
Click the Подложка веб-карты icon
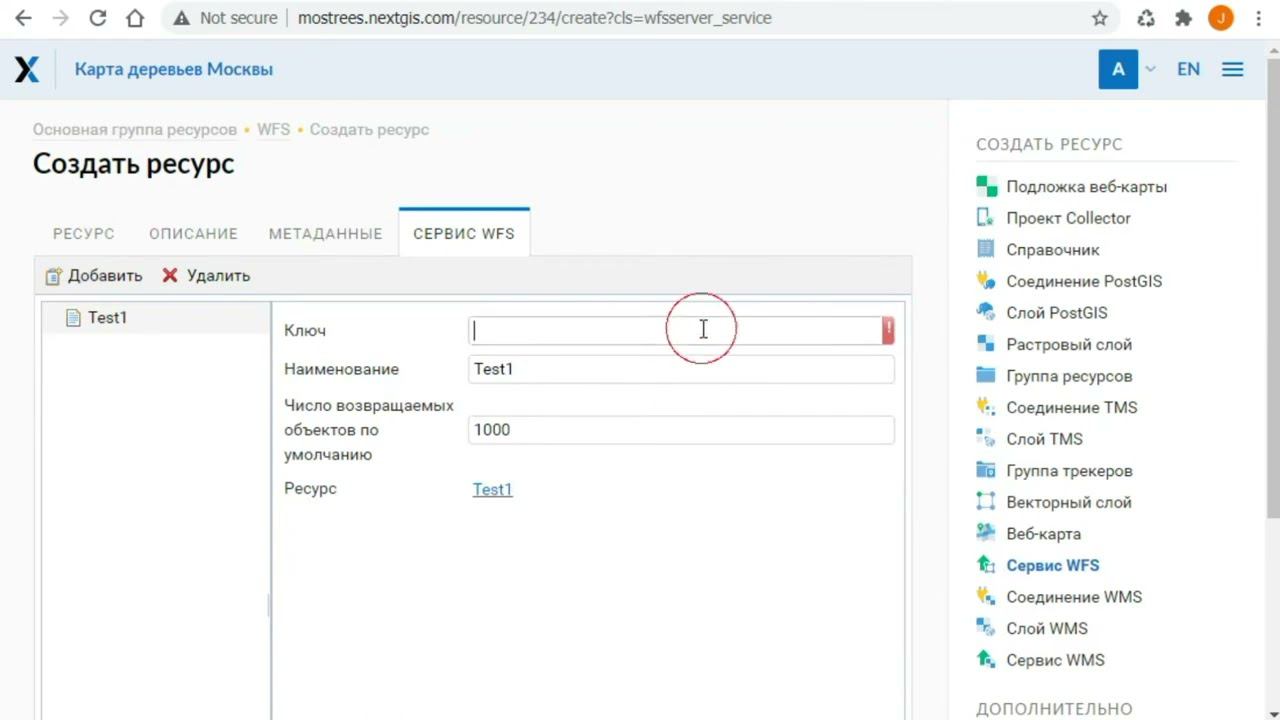[x=987, y=187]
